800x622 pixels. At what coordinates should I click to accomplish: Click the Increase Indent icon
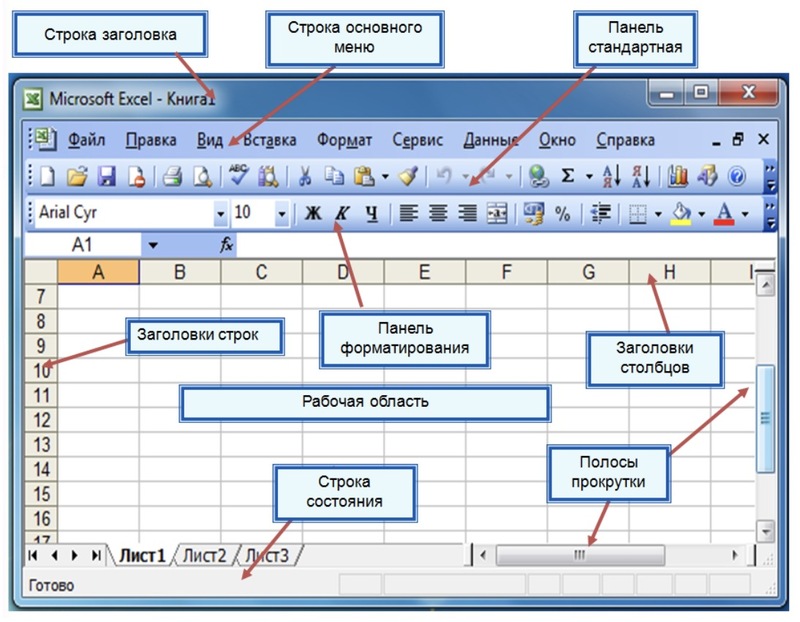pos(601,213)
